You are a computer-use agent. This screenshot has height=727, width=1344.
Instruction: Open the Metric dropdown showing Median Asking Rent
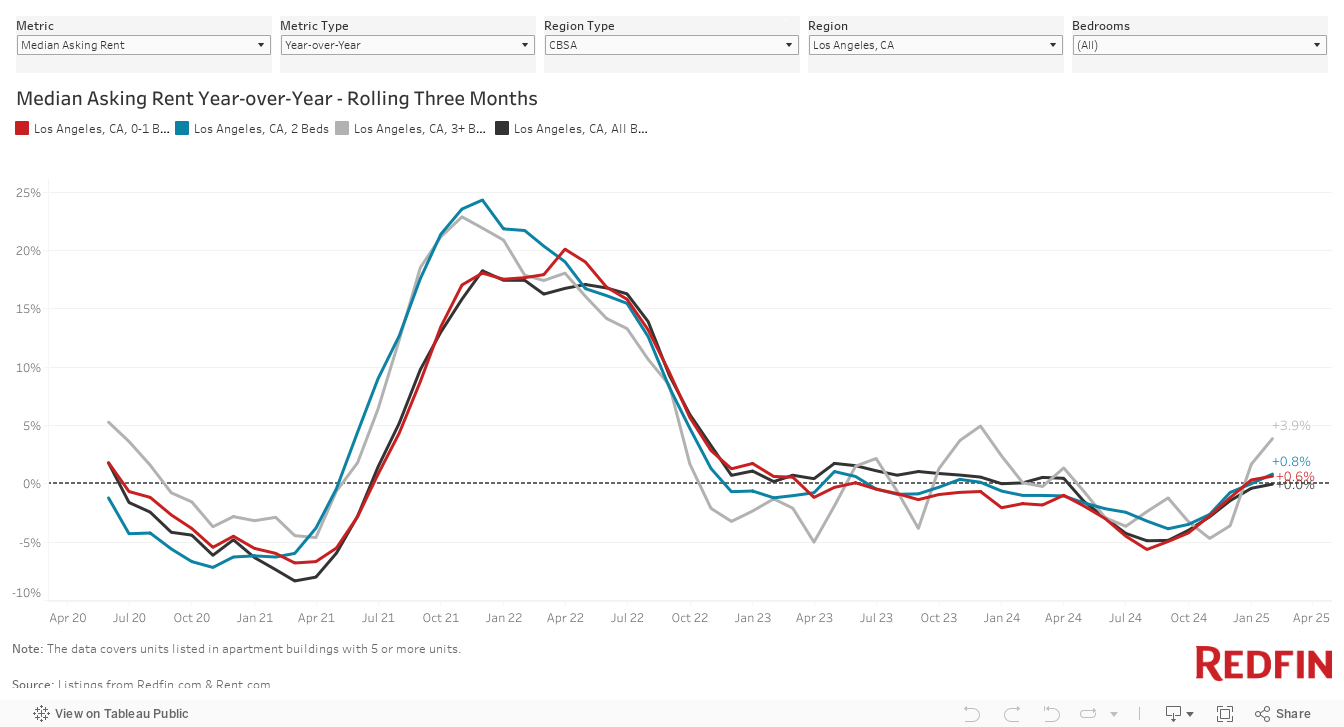tap(144, 45)
